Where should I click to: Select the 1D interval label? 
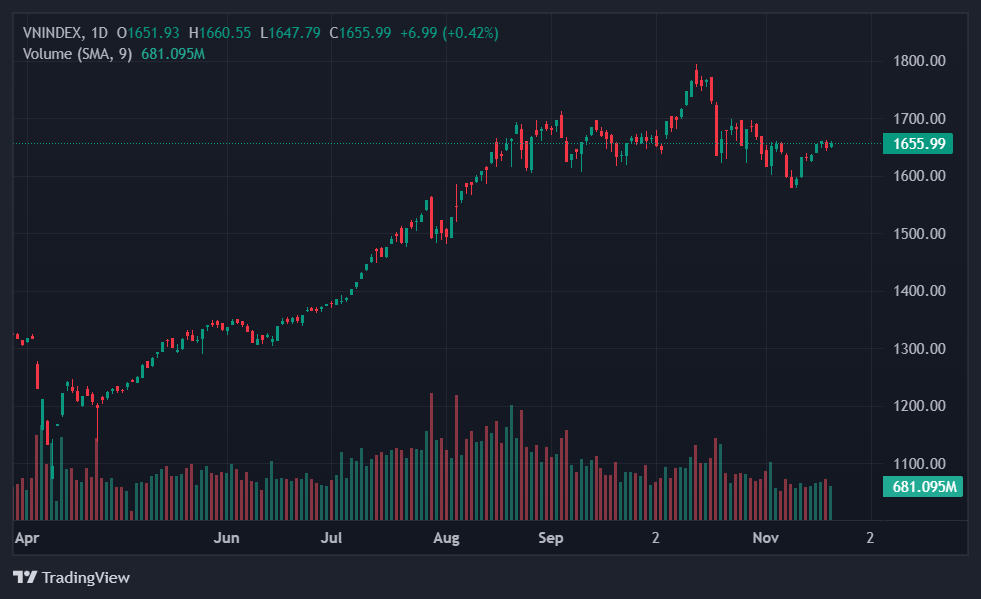click(99, 33)
